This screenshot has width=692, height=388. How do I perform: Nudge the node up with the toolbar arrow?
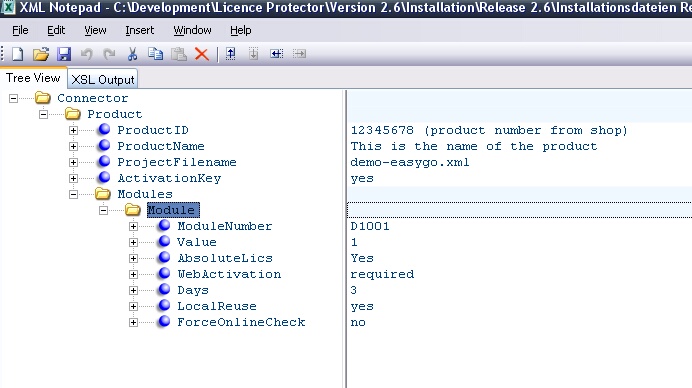click(x=230, y=54)
